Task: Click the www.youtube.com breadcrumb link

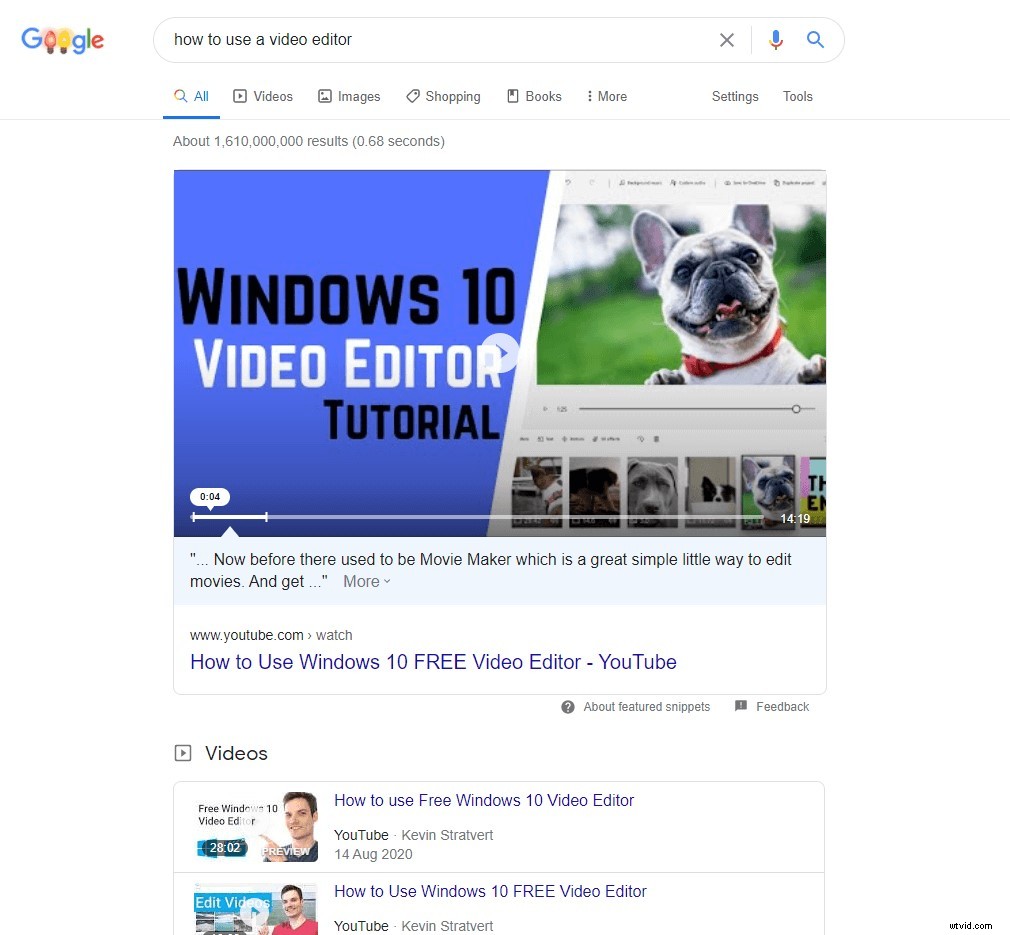Action: [x=246, y=635]
